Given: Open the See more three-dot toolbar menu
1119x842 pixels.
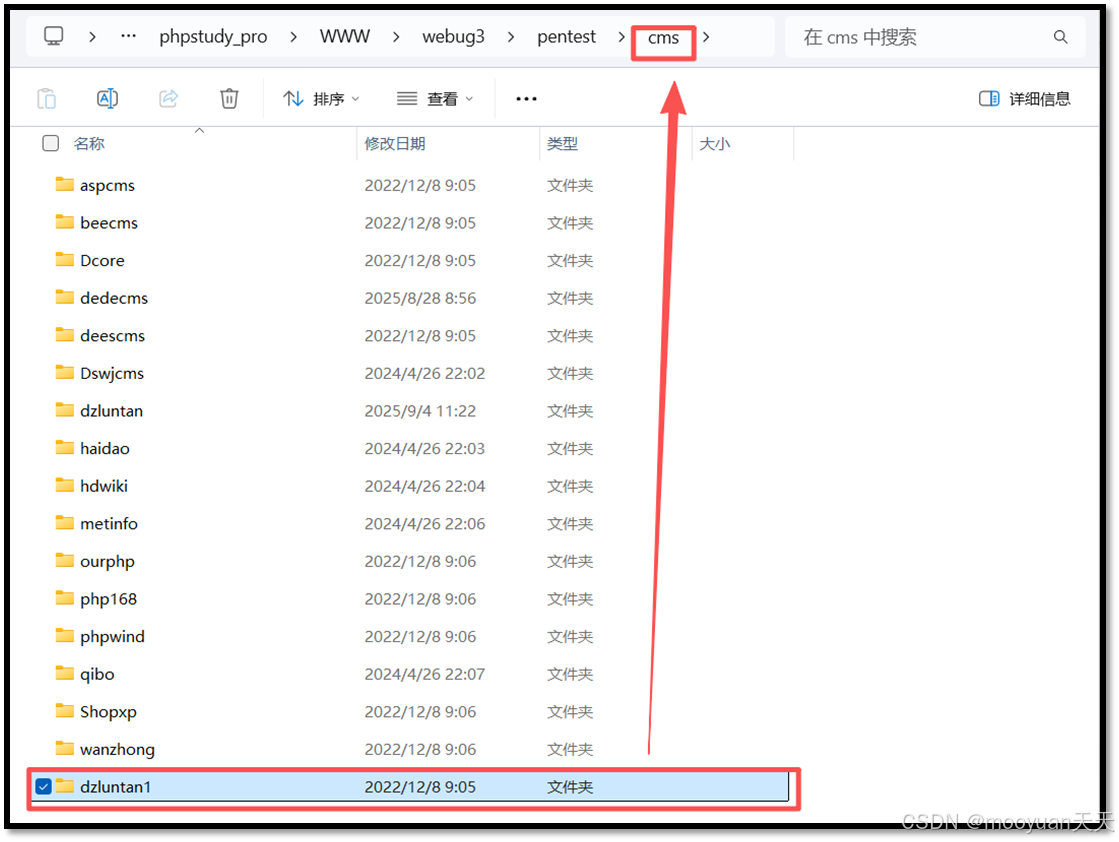Looking at the screenshot, I should tap(526, 98).
